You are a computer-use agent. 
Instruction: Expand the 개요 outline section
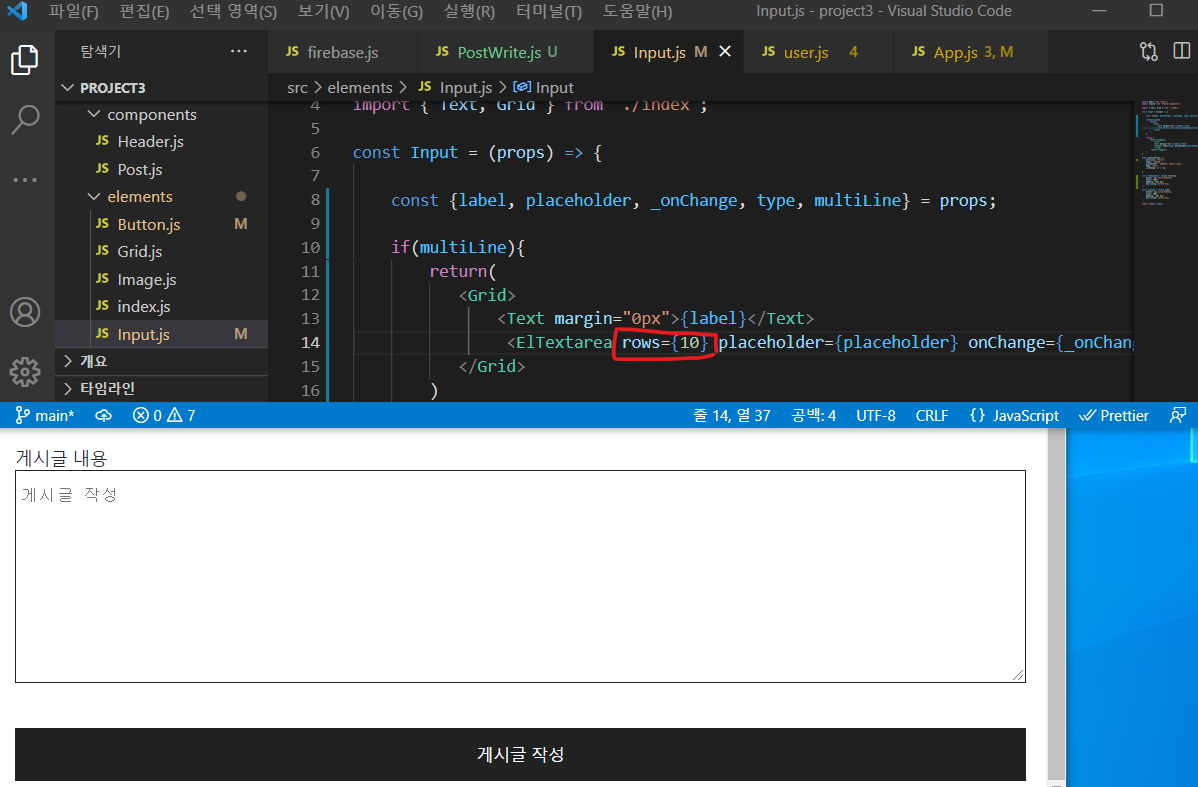coord(161,361)
